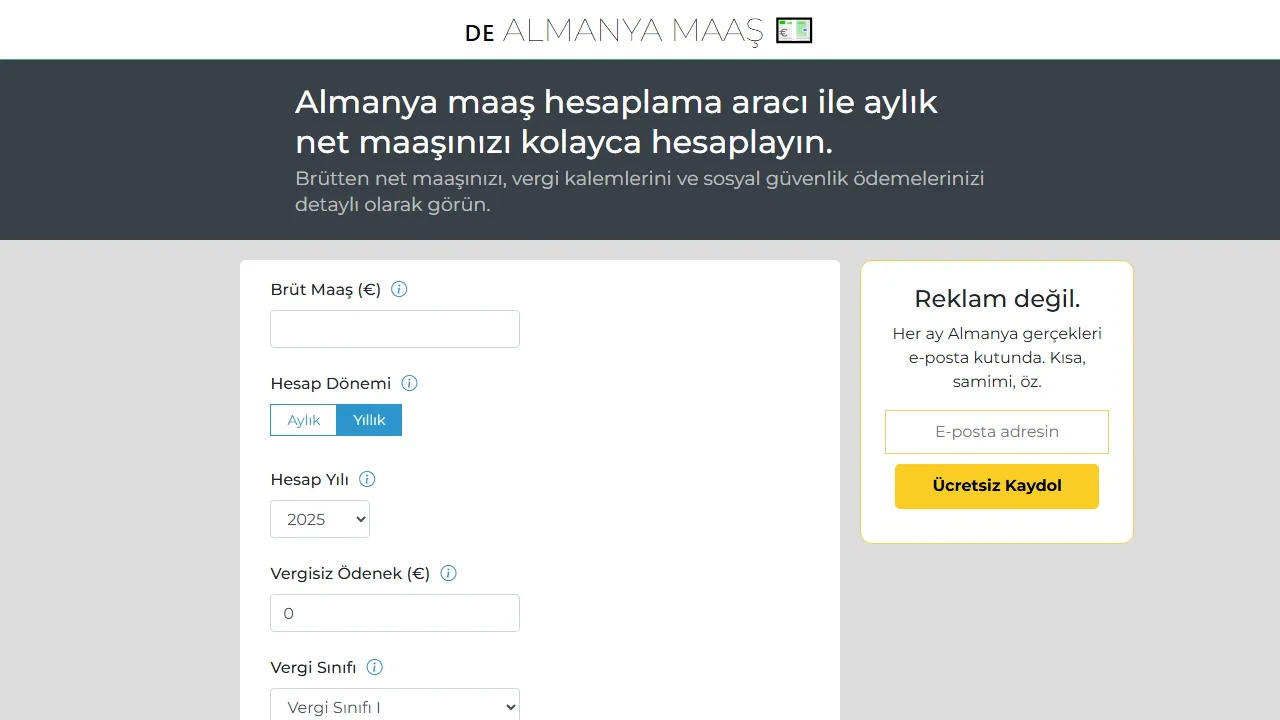Click the Vergisiz Ödenek amount field

click(394, 612)
